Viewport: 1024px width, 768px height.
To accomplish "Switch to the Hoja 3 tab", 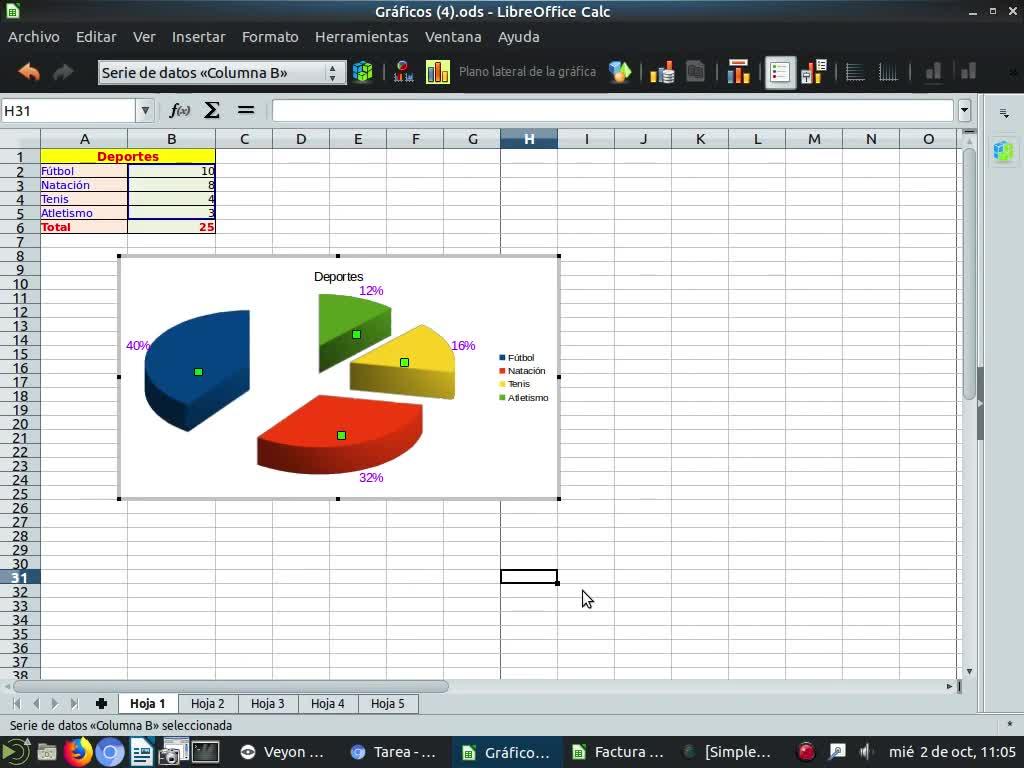I will coord(268,703).
